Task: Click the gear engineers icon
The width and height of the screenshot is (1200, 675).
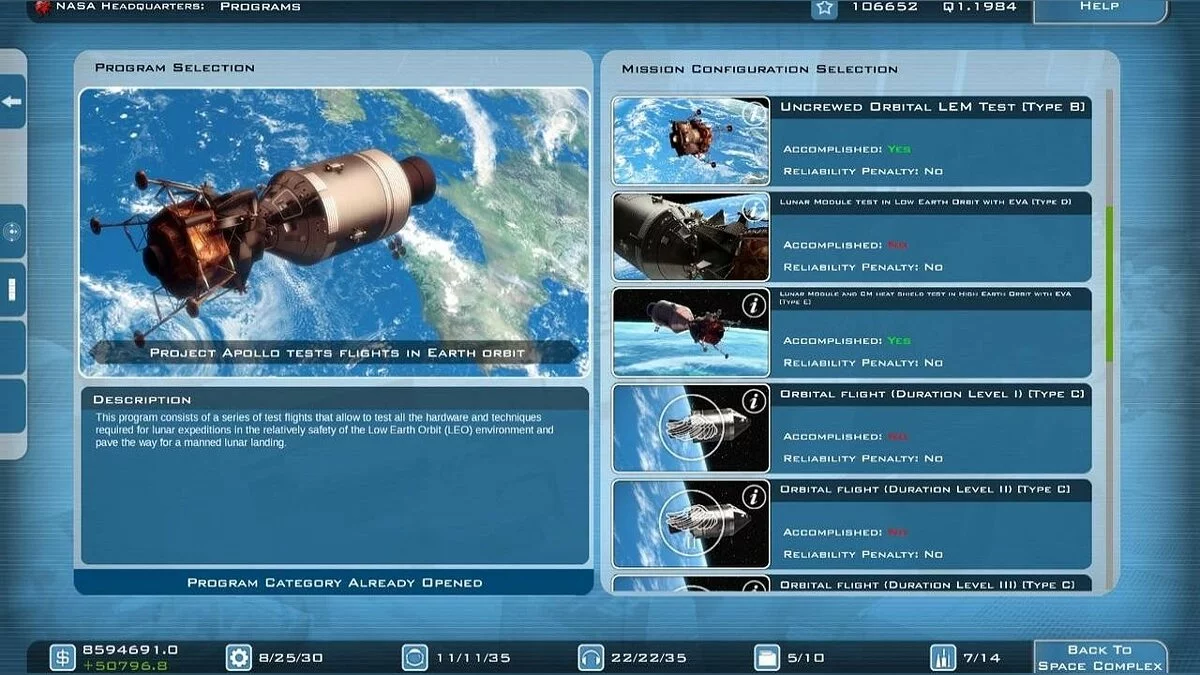Action: (239, 657)
